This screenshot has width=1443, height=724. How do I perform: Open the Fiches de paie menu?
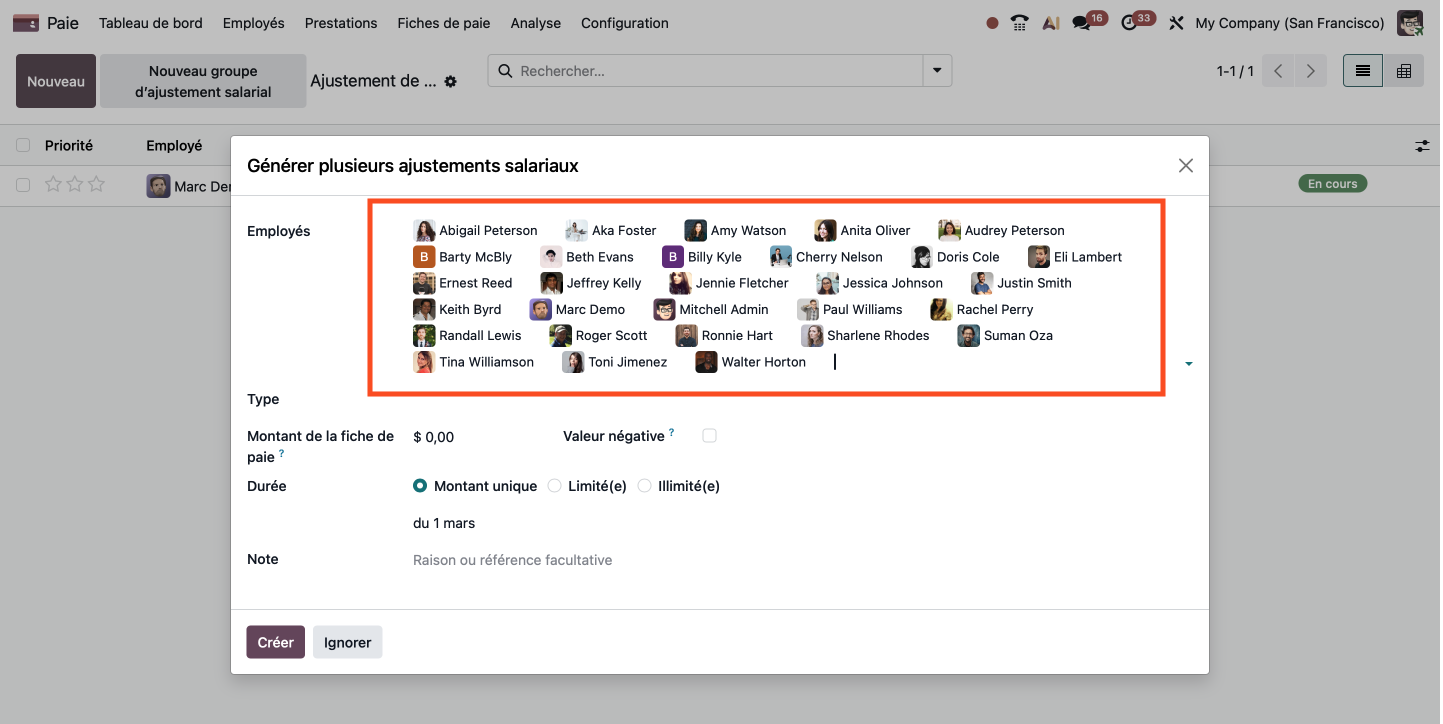point(443,23)
